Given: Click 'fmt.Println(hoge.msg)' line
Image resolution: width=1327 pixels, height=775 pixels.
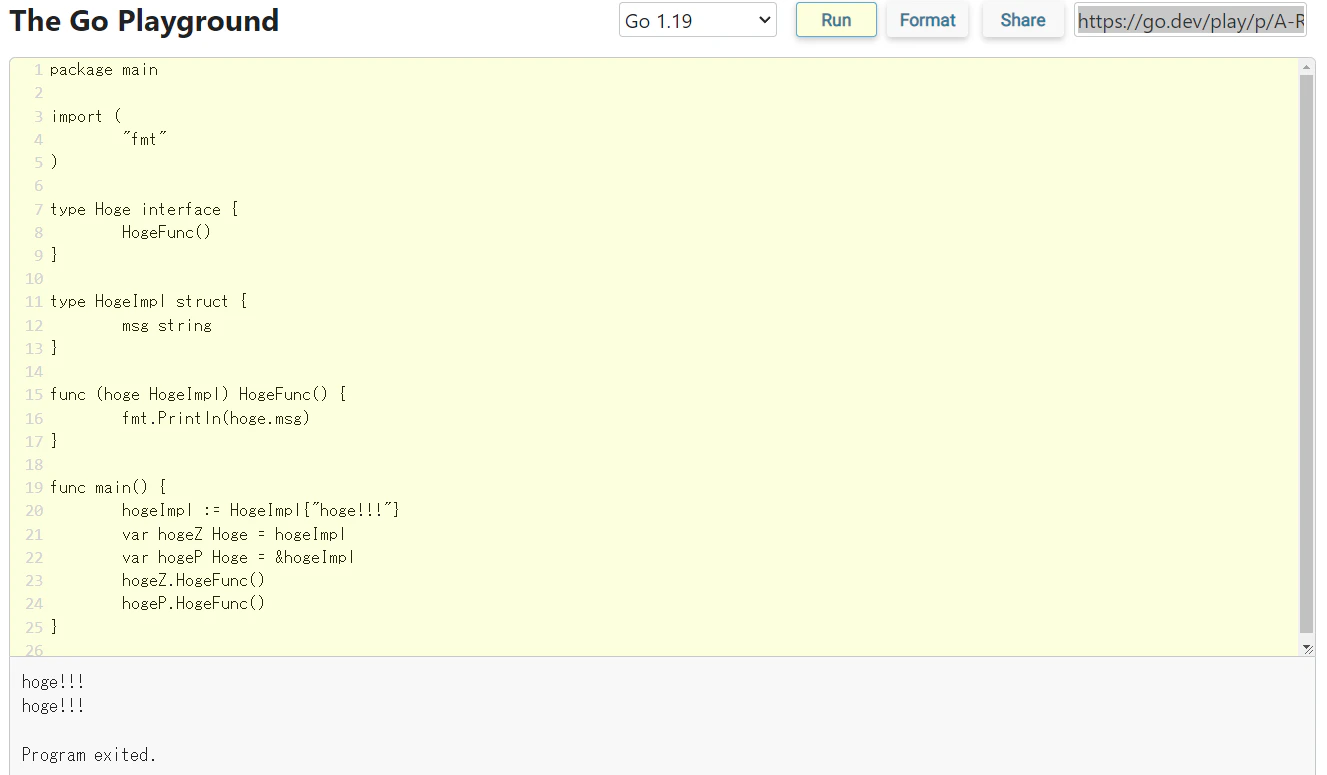Looking at the screenshot, I should (216, 418).
